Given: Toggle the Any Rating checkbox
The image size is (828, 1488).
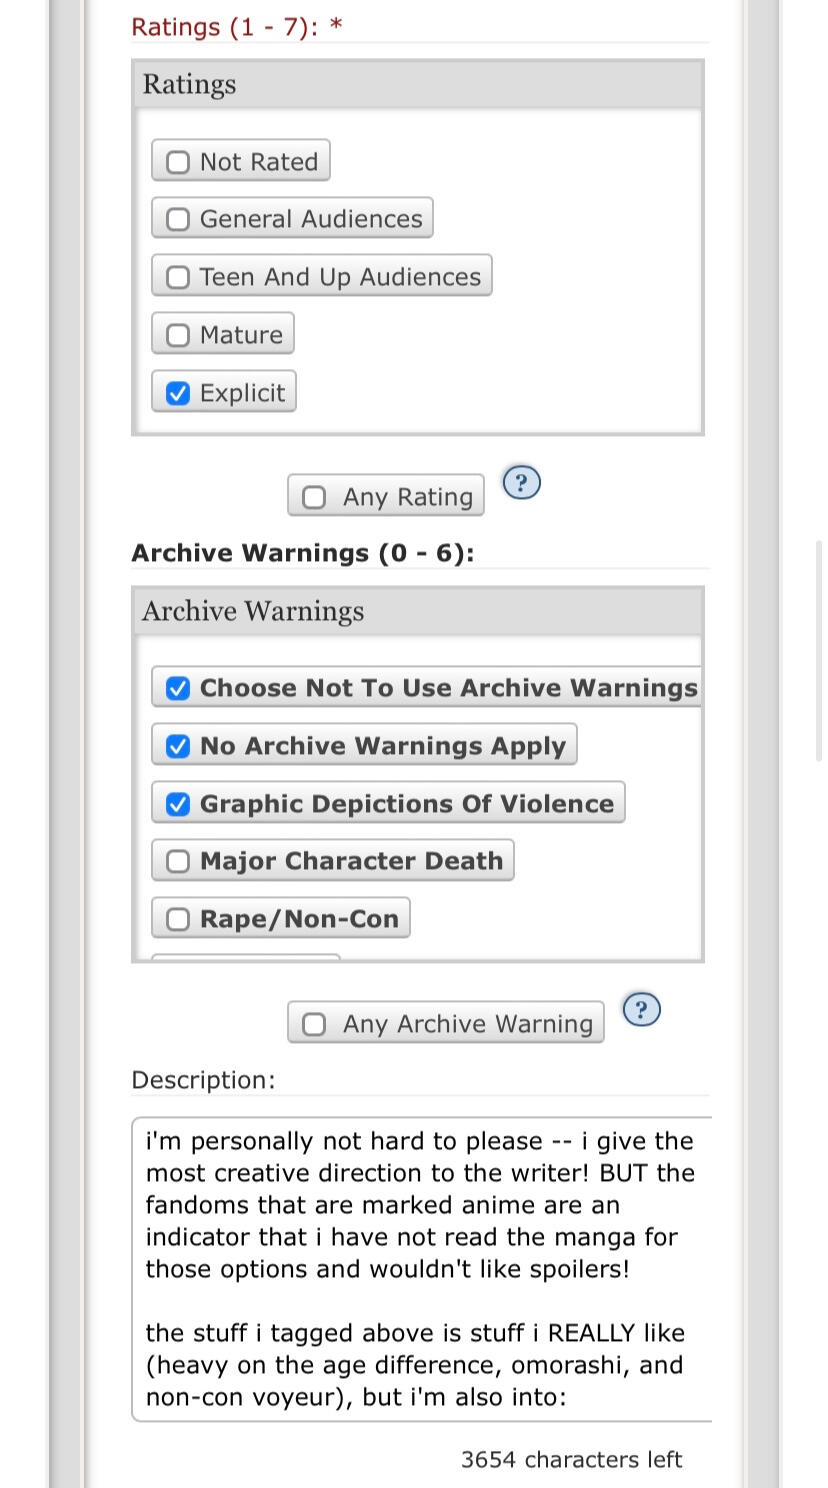Looking at the screenshot, I should (314, 497).
